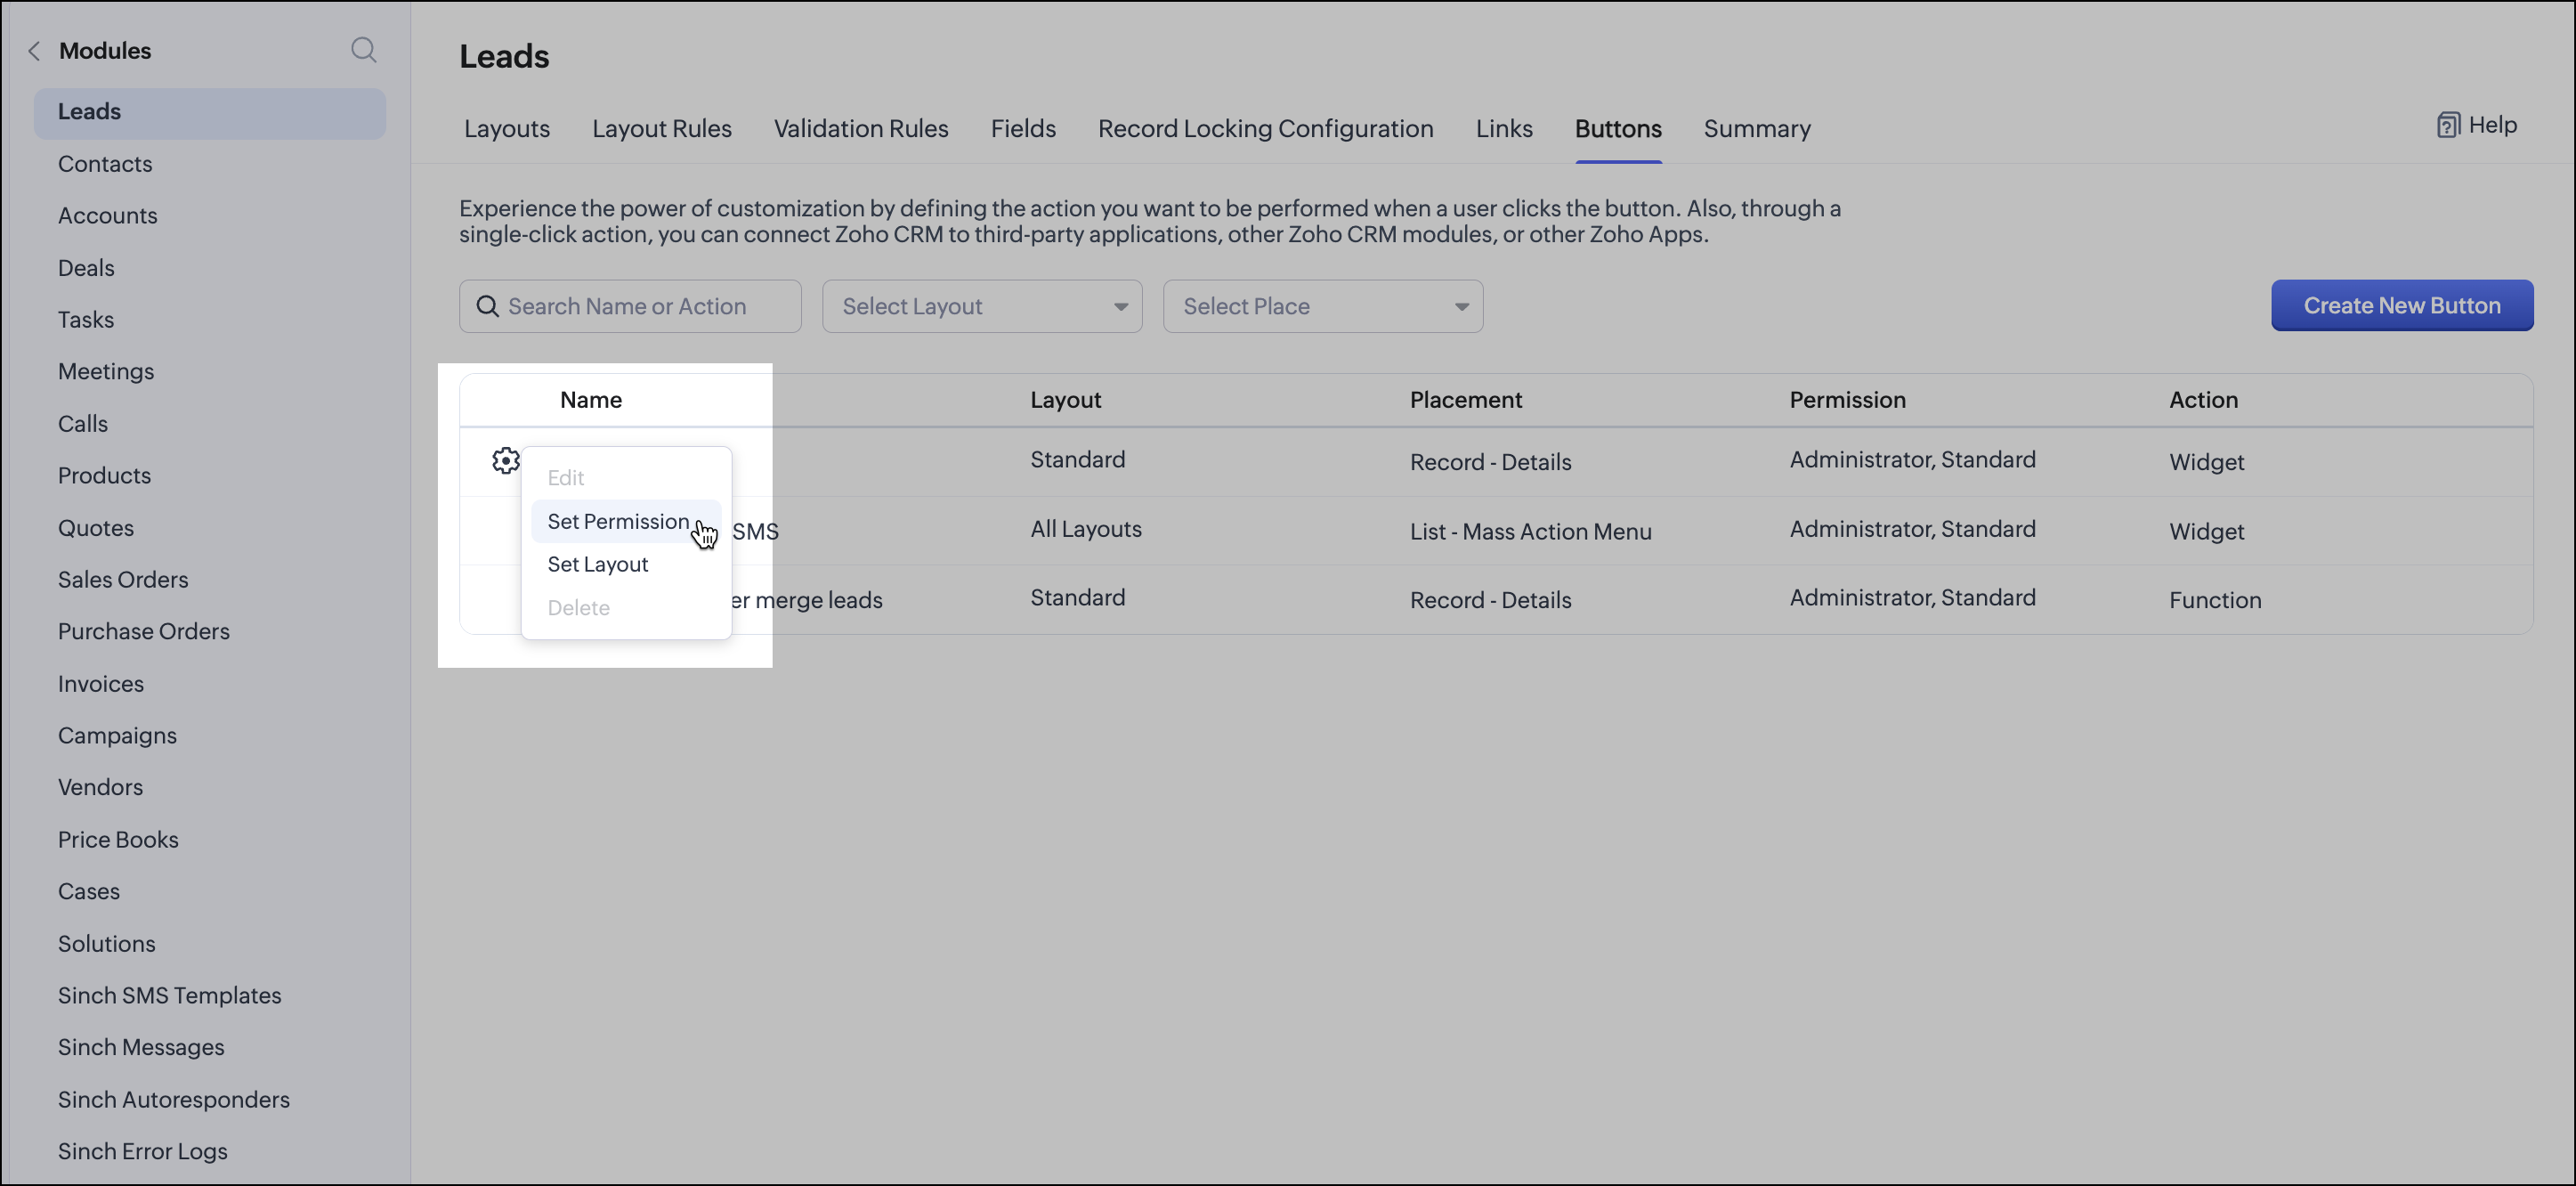
Task: Click the back chevron next to Modules
Action: (34, 51)
